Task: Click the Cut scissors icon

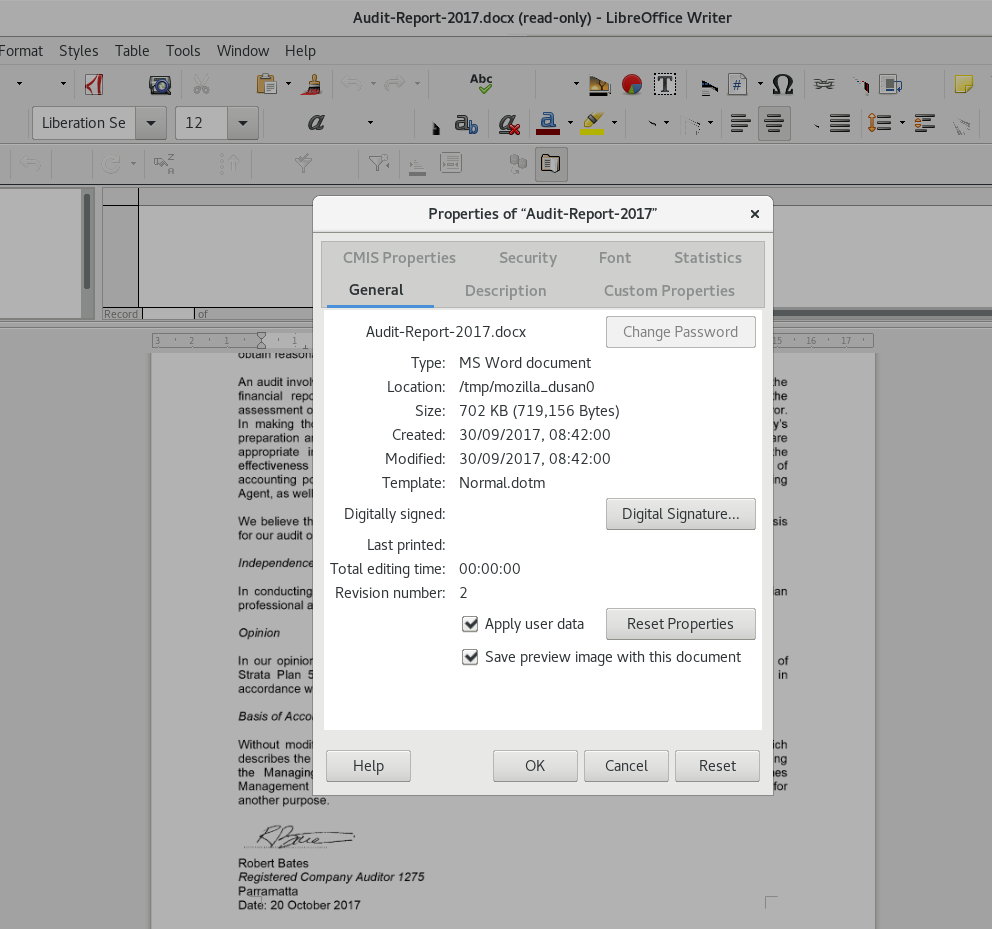Action: (201, 84)
